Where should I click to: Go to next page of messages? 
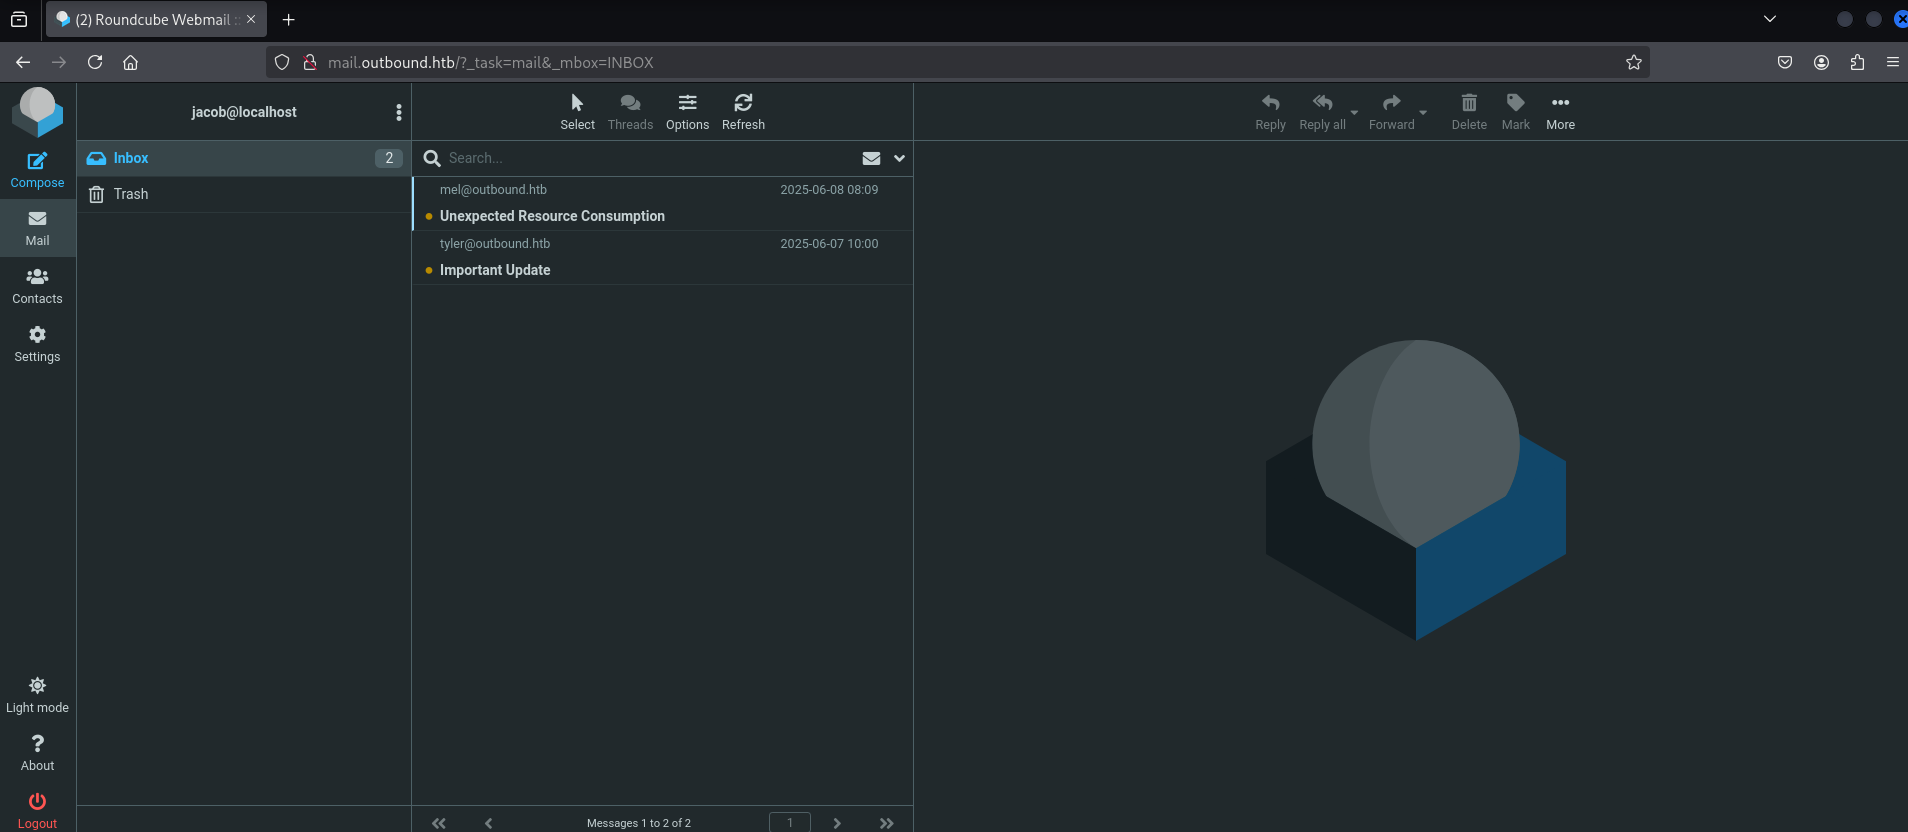point(837,822)
